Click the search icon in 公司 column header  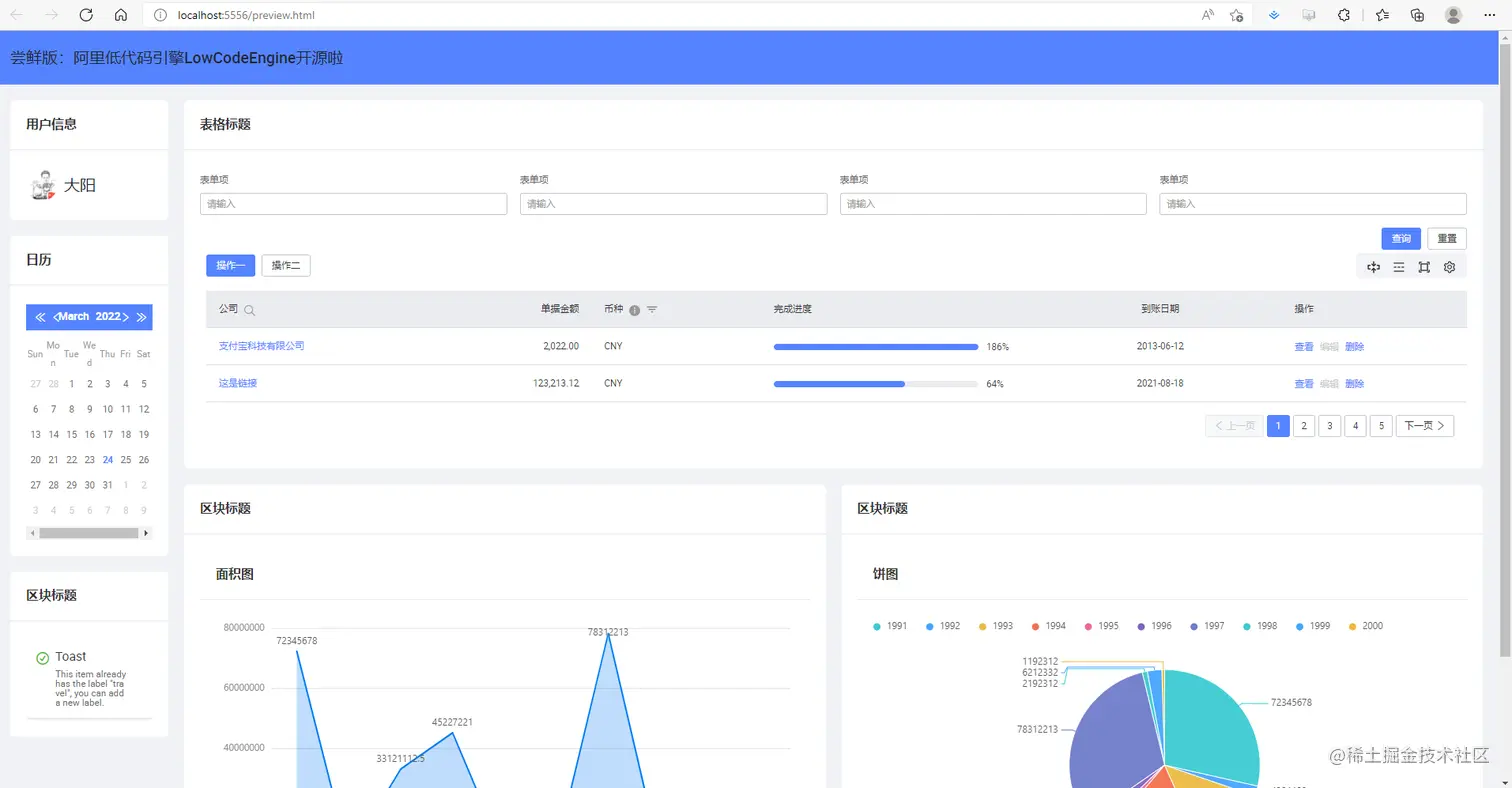249,310
